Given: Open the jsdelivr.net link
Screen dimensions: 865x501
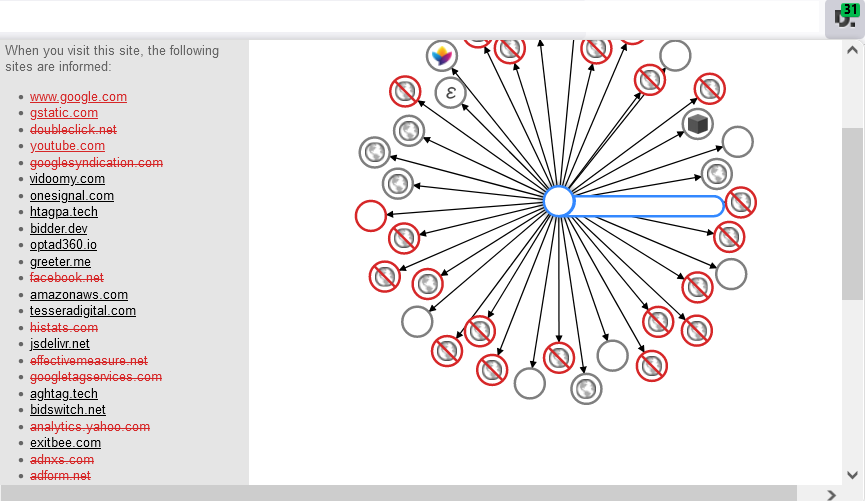Looking at the screenshot, I should [x=60, y=344].
